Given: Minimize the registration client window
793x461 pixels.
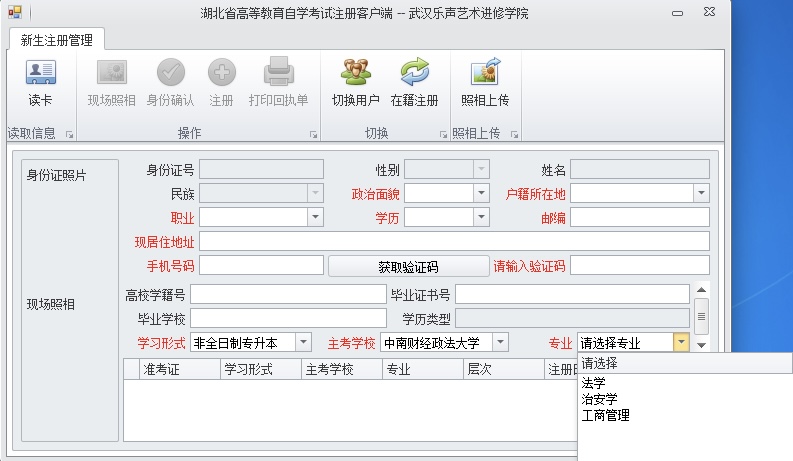Looking at the screenshot, I should tap(678, 13).
